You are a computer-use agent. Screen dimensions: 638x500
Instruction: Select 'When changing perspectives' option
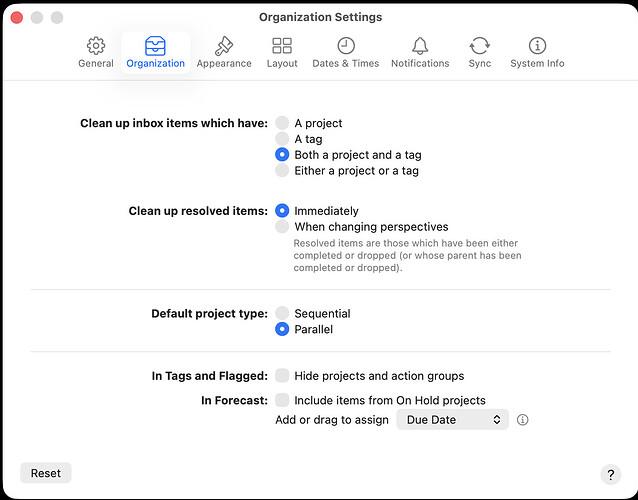pos(283,227)
